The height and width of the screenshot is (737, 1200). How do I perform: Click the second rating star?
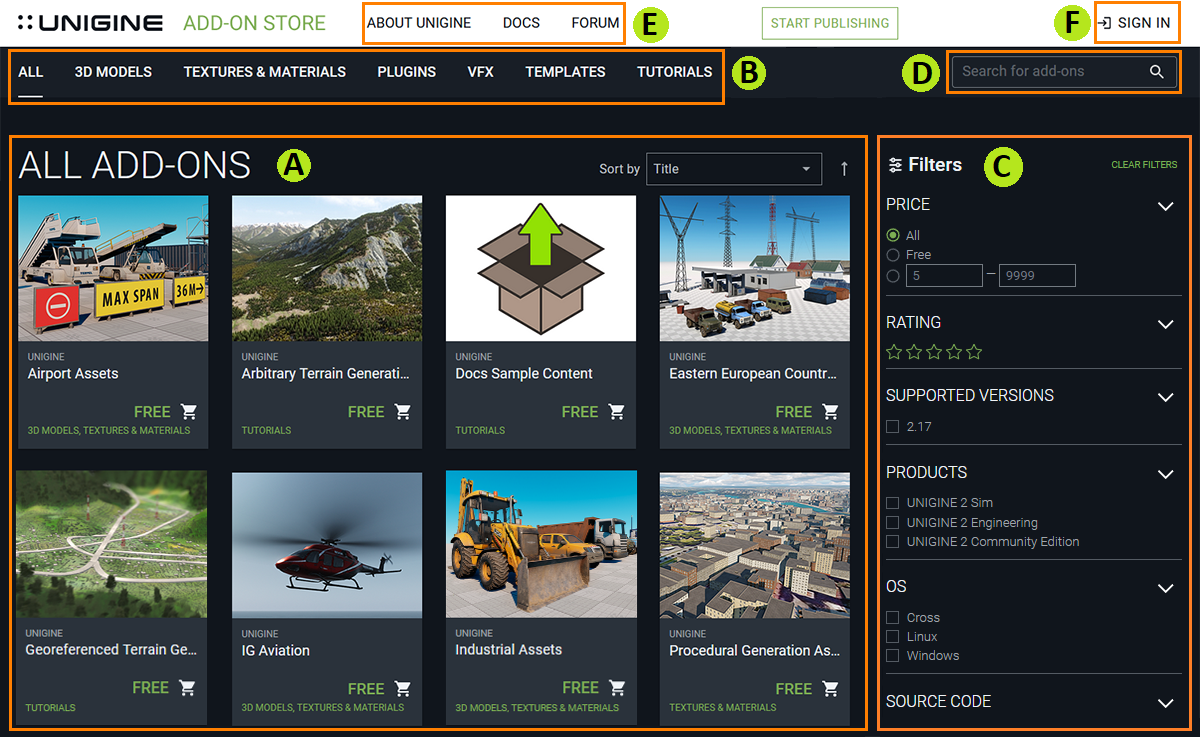pyautogui.click(x=914, y=352)
